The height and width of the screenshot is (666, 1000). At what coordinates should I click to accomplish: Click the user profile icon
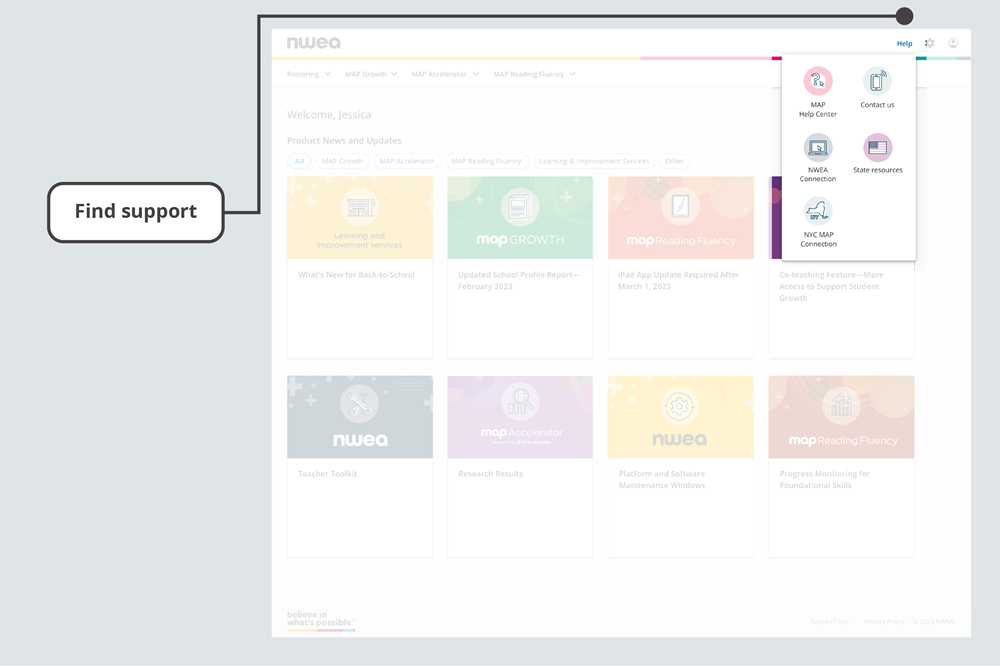pyautogui.click(x=953, y=43)
